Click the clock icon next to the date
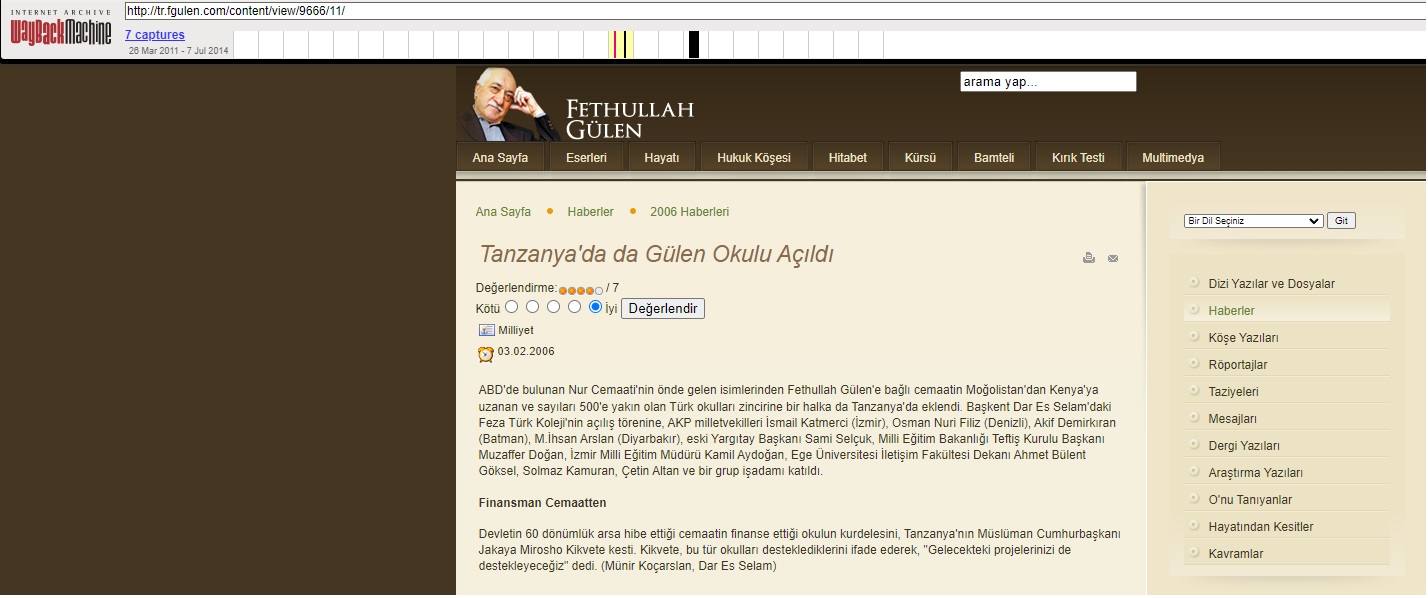The width and height of the screenshot is (1428, 598). coord(486,353)
